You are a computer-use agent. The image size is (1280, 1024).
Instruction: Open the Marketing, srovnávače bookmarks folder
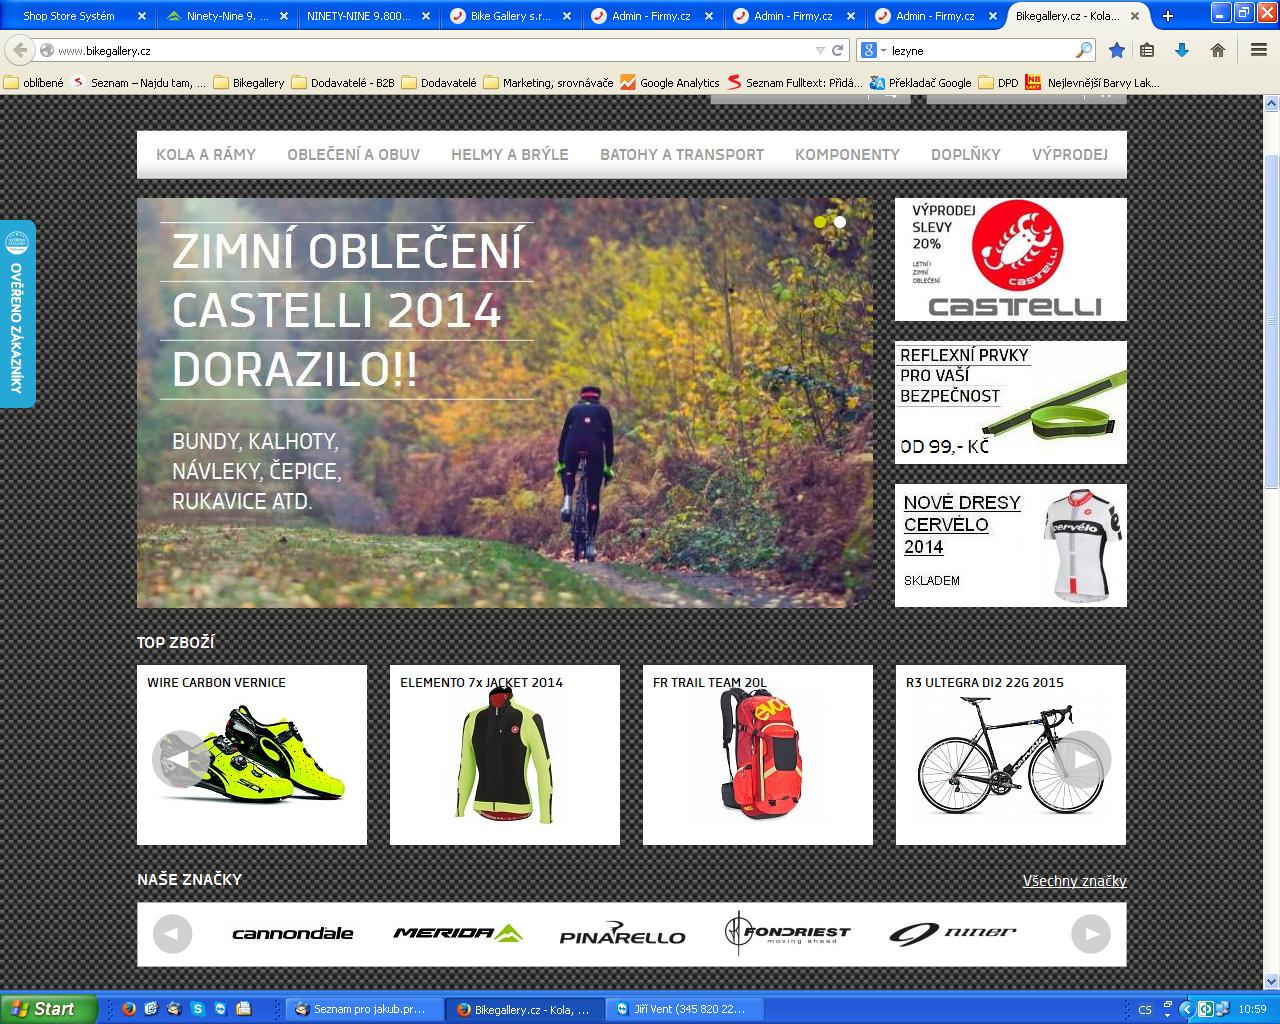[x=548, y=83]
